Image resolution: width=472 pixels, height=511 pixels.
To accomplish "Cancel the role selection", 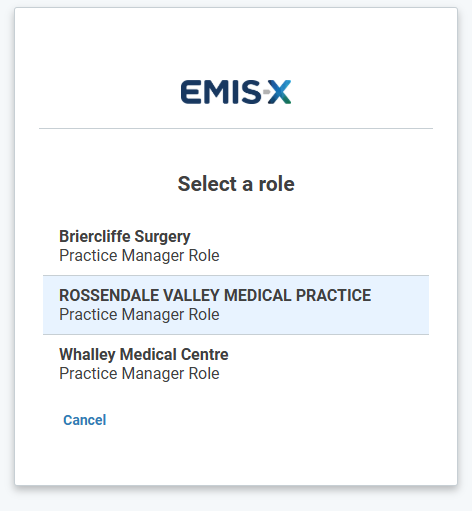I will pos(85,420).
